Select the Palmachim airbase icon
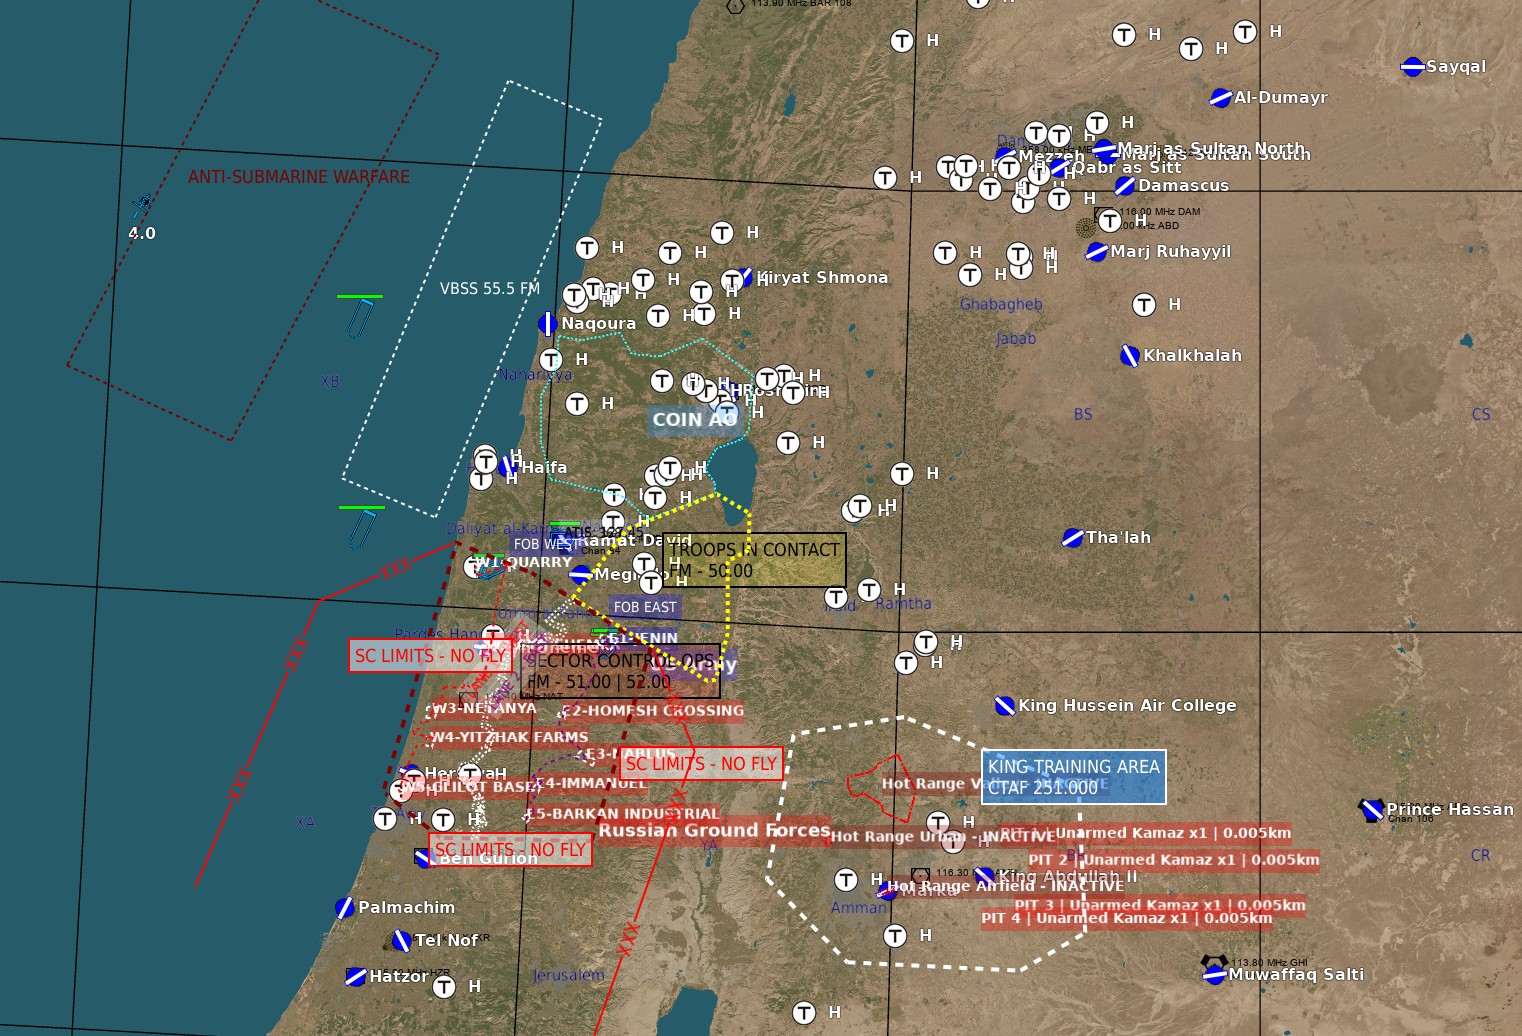The height and width of the screenshot is (1036, 1522). pos(344,908)
